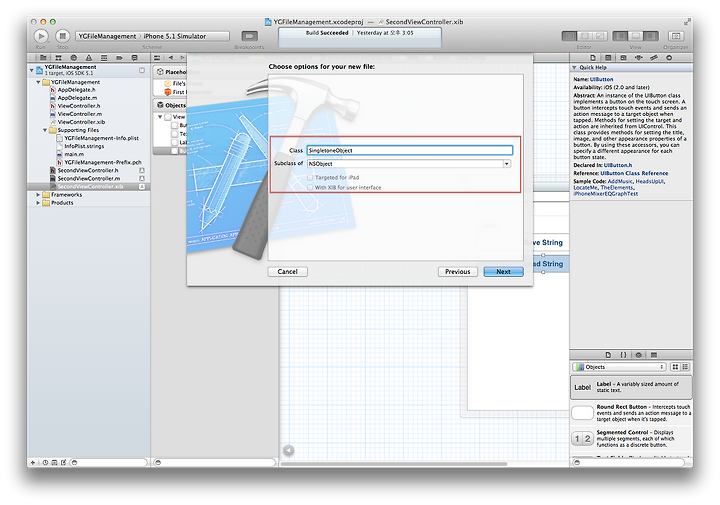Click the object library search field
Image resolution: width=720 pixels, height=505 pixels.
pos(629,462)
